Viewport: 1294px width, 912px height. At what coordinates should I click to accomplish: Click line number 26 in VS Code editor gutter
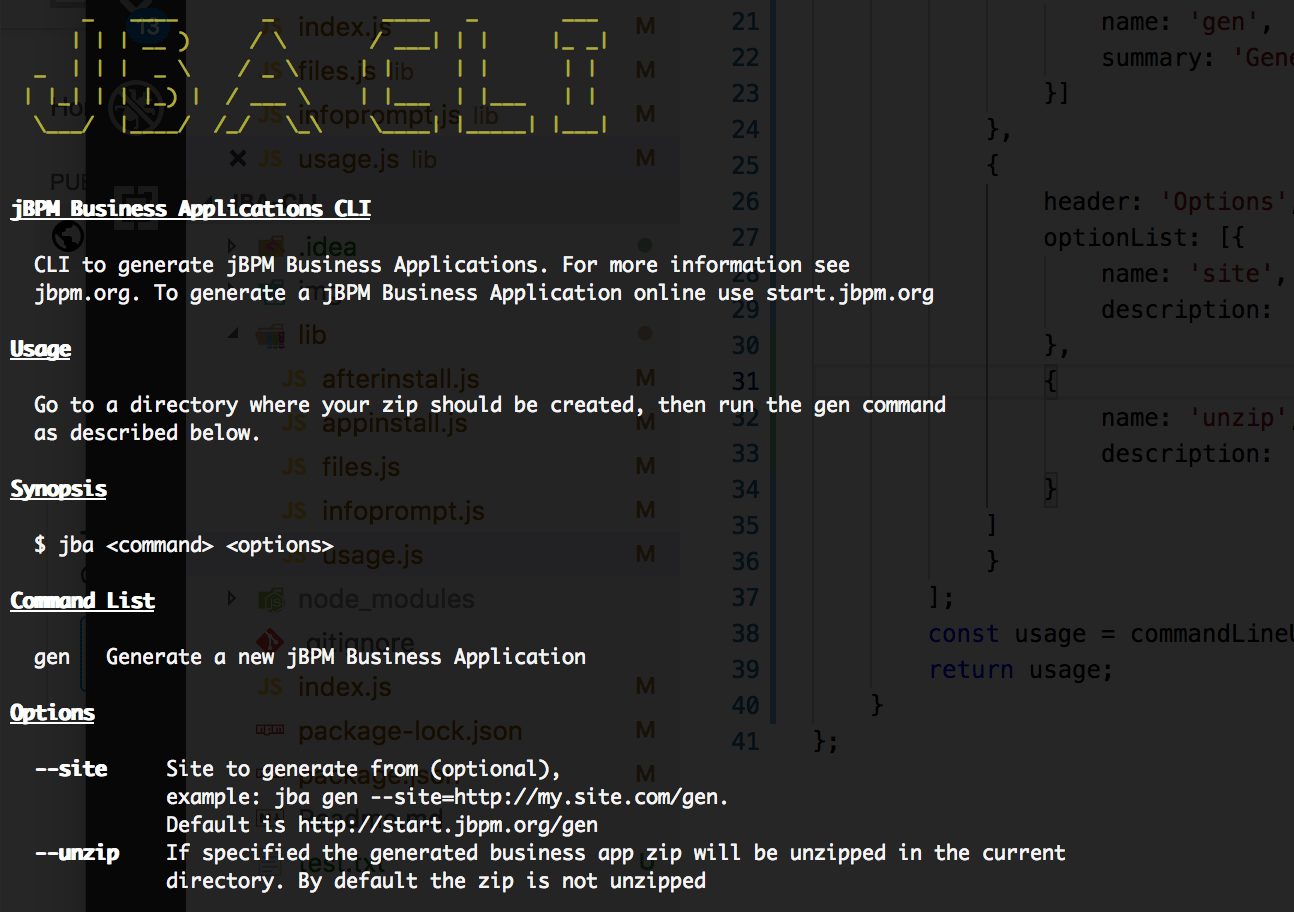(746, 202)
